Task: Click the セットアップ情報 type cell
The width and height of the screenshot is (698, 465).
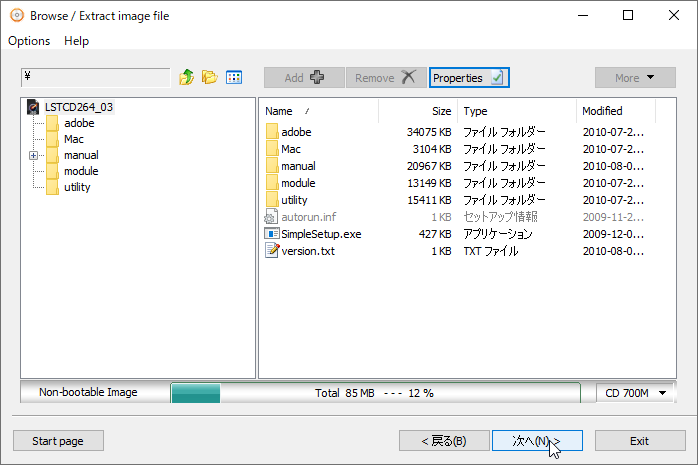Action: click(500, 217)
